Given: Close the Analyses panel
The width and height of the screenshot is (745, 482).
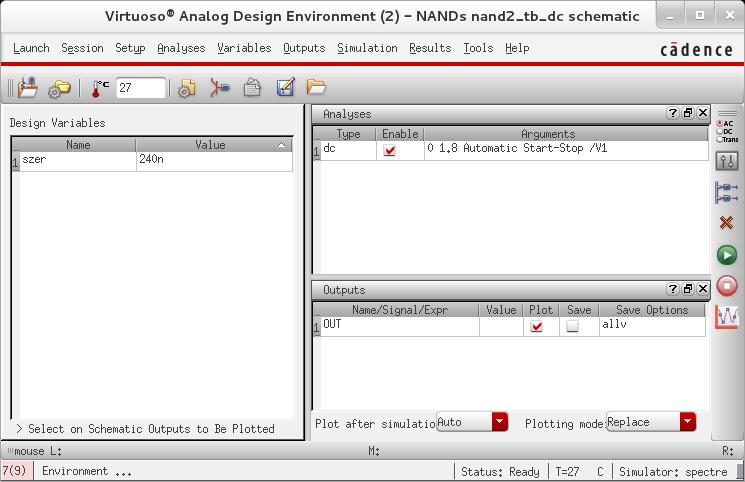Looking at the screenshot, I should [703, 113].
